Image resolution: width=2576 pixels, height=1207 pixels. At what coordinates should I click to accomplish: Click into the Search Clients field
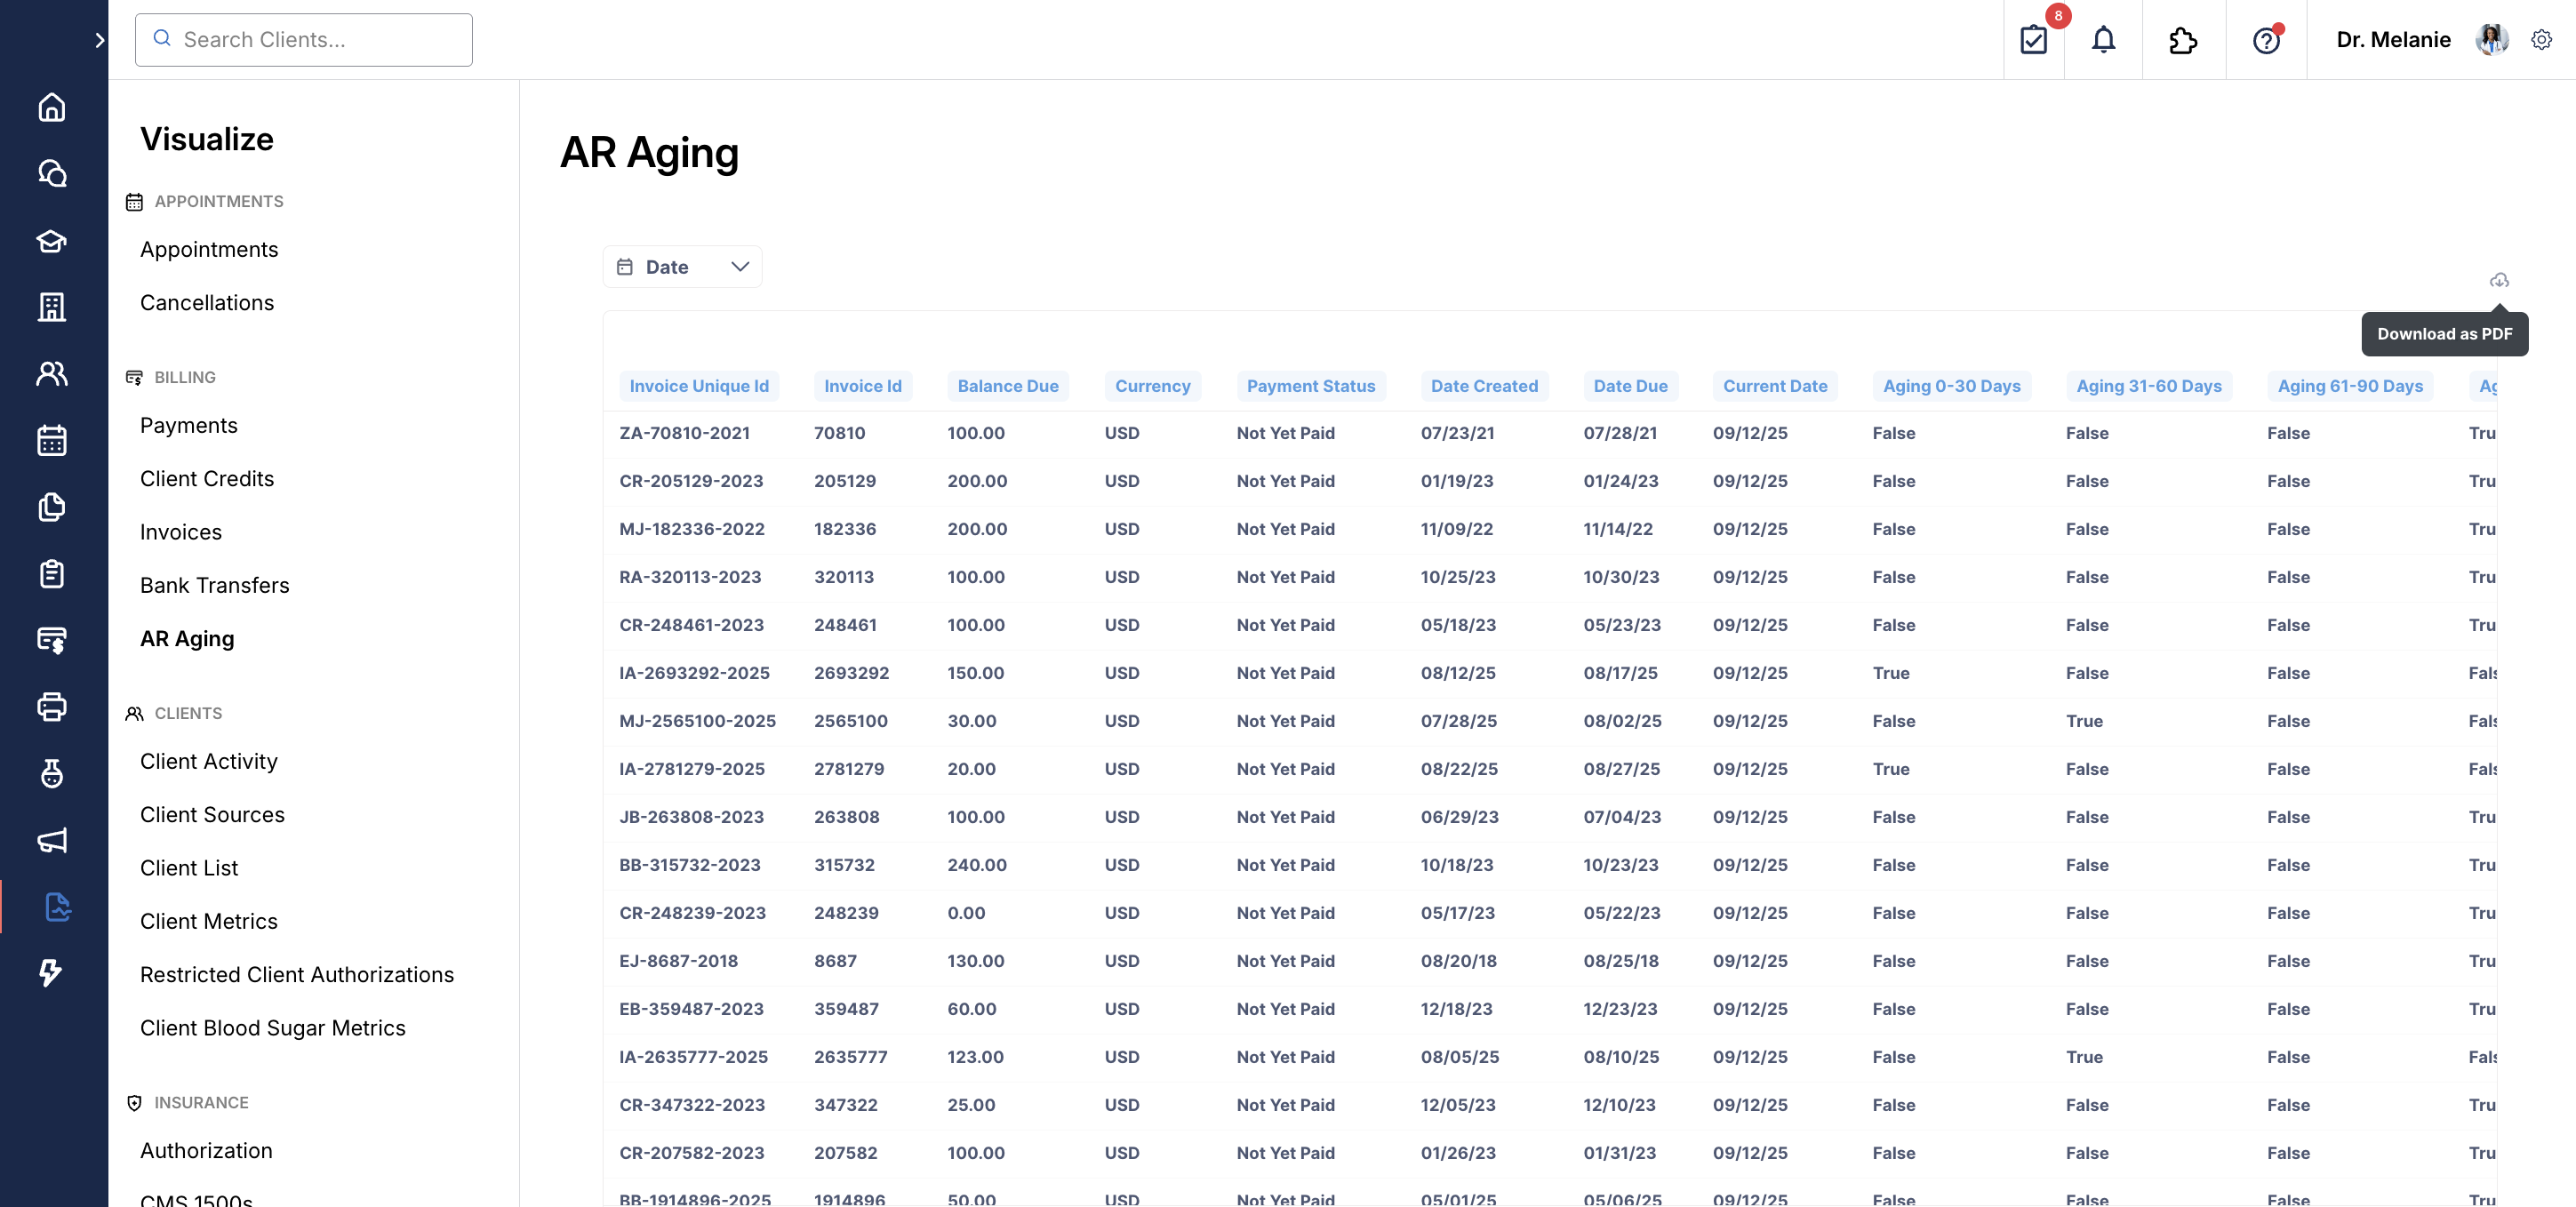[304, 40]
